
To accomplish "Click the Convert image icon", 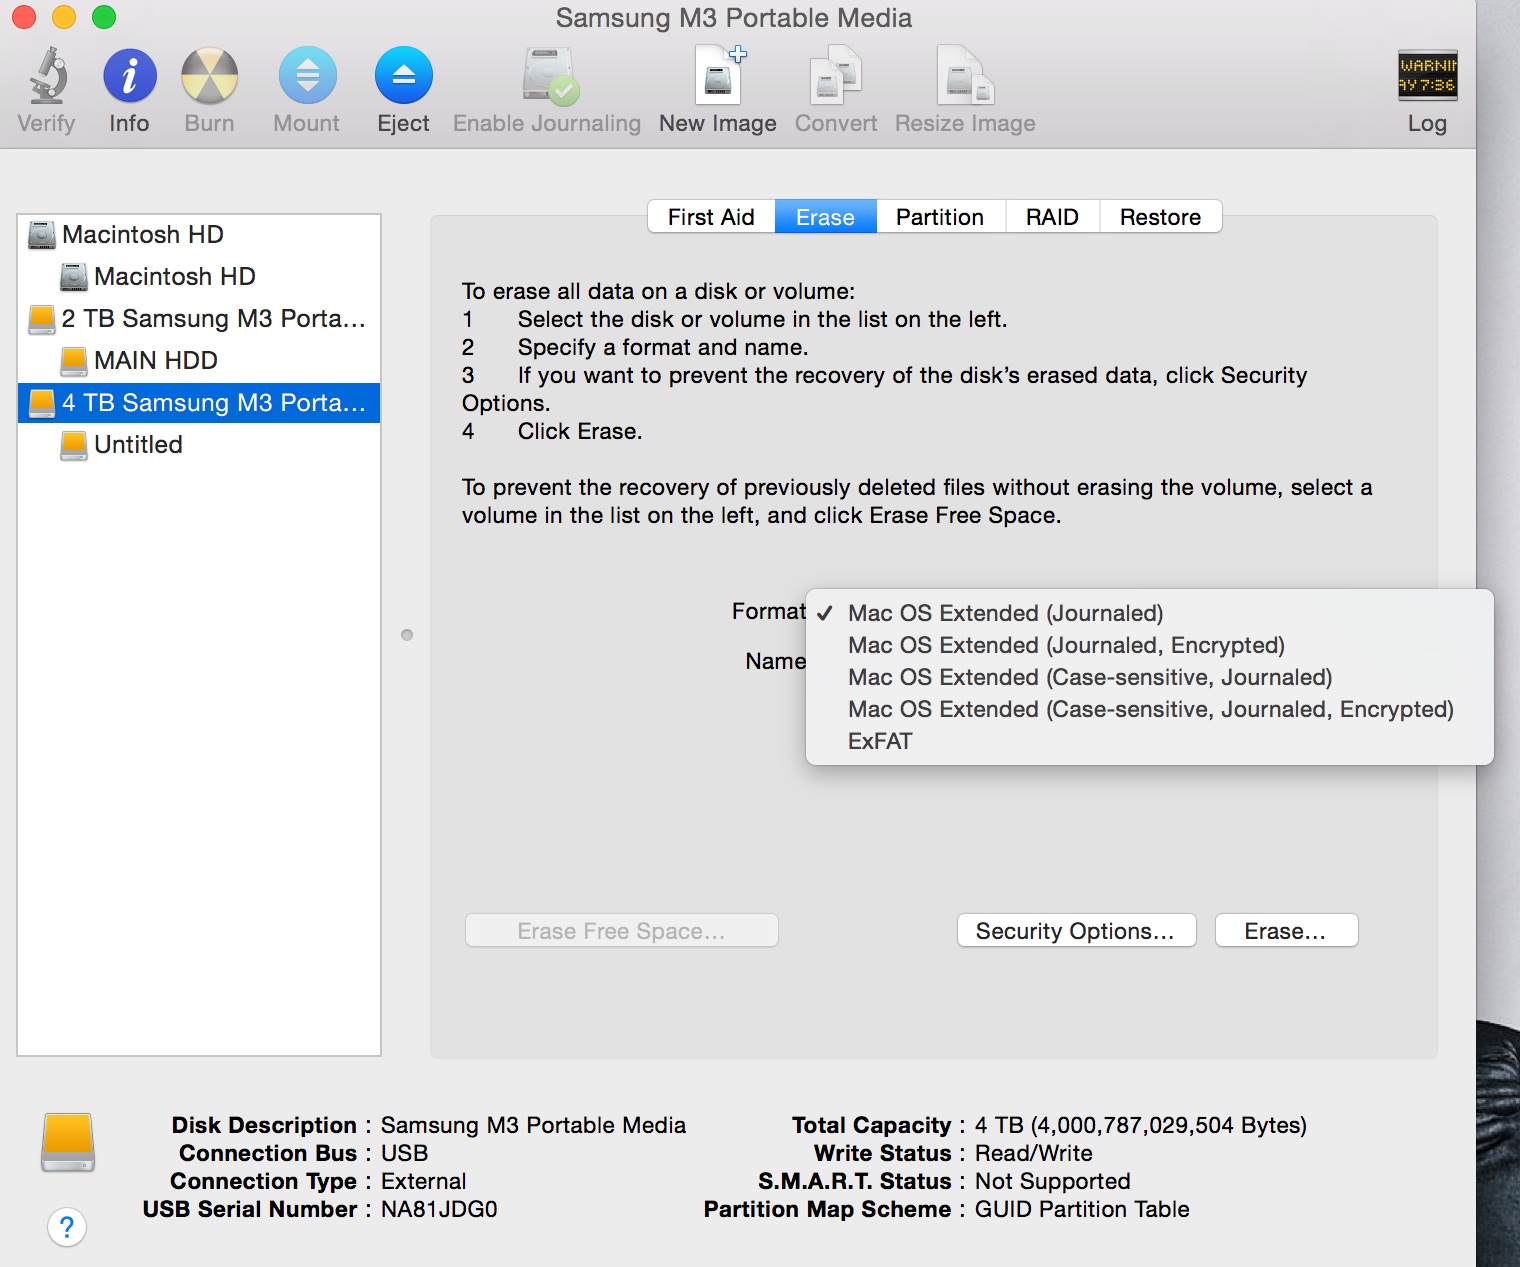I will [836, 77].
